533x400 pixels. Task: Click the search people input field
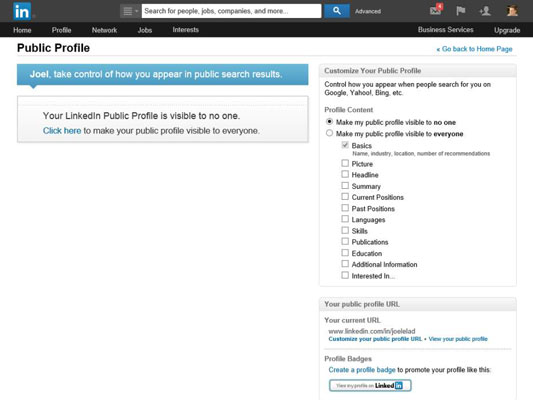pyautogui.click(x=231, y=11)
